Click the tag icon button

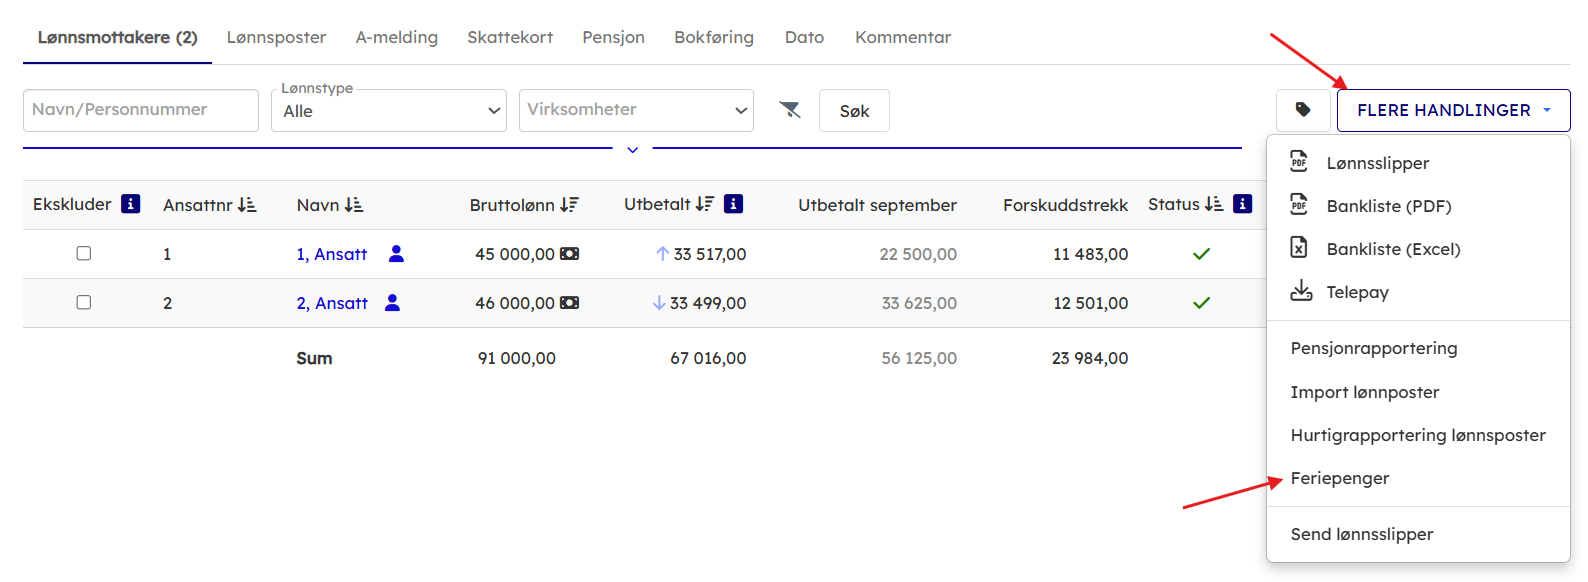1302,110
